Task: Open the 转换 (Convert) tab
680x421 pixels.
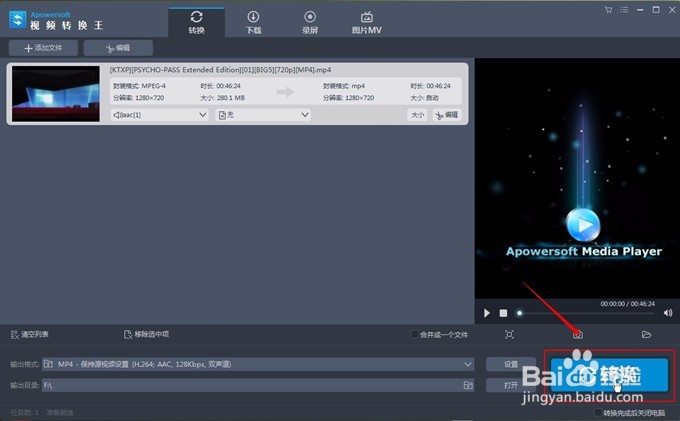Action: click(x=196, y=22)
